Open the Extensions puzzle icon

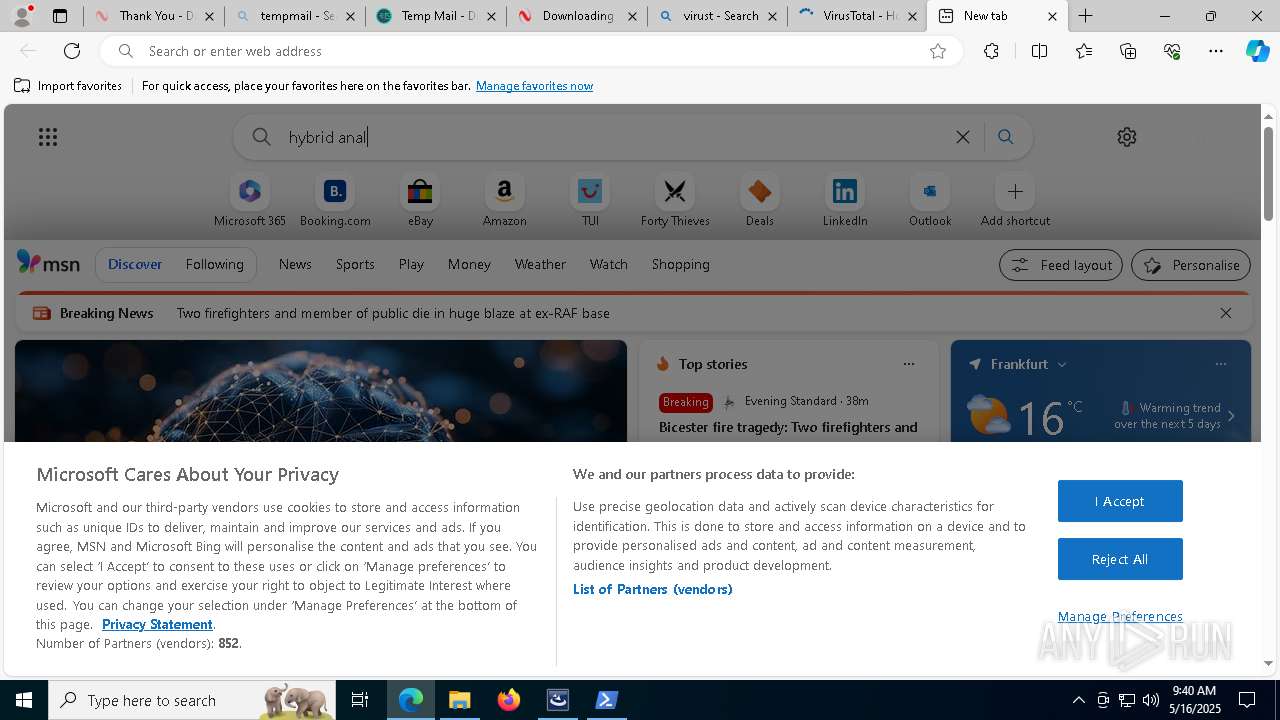pos(991,51)
